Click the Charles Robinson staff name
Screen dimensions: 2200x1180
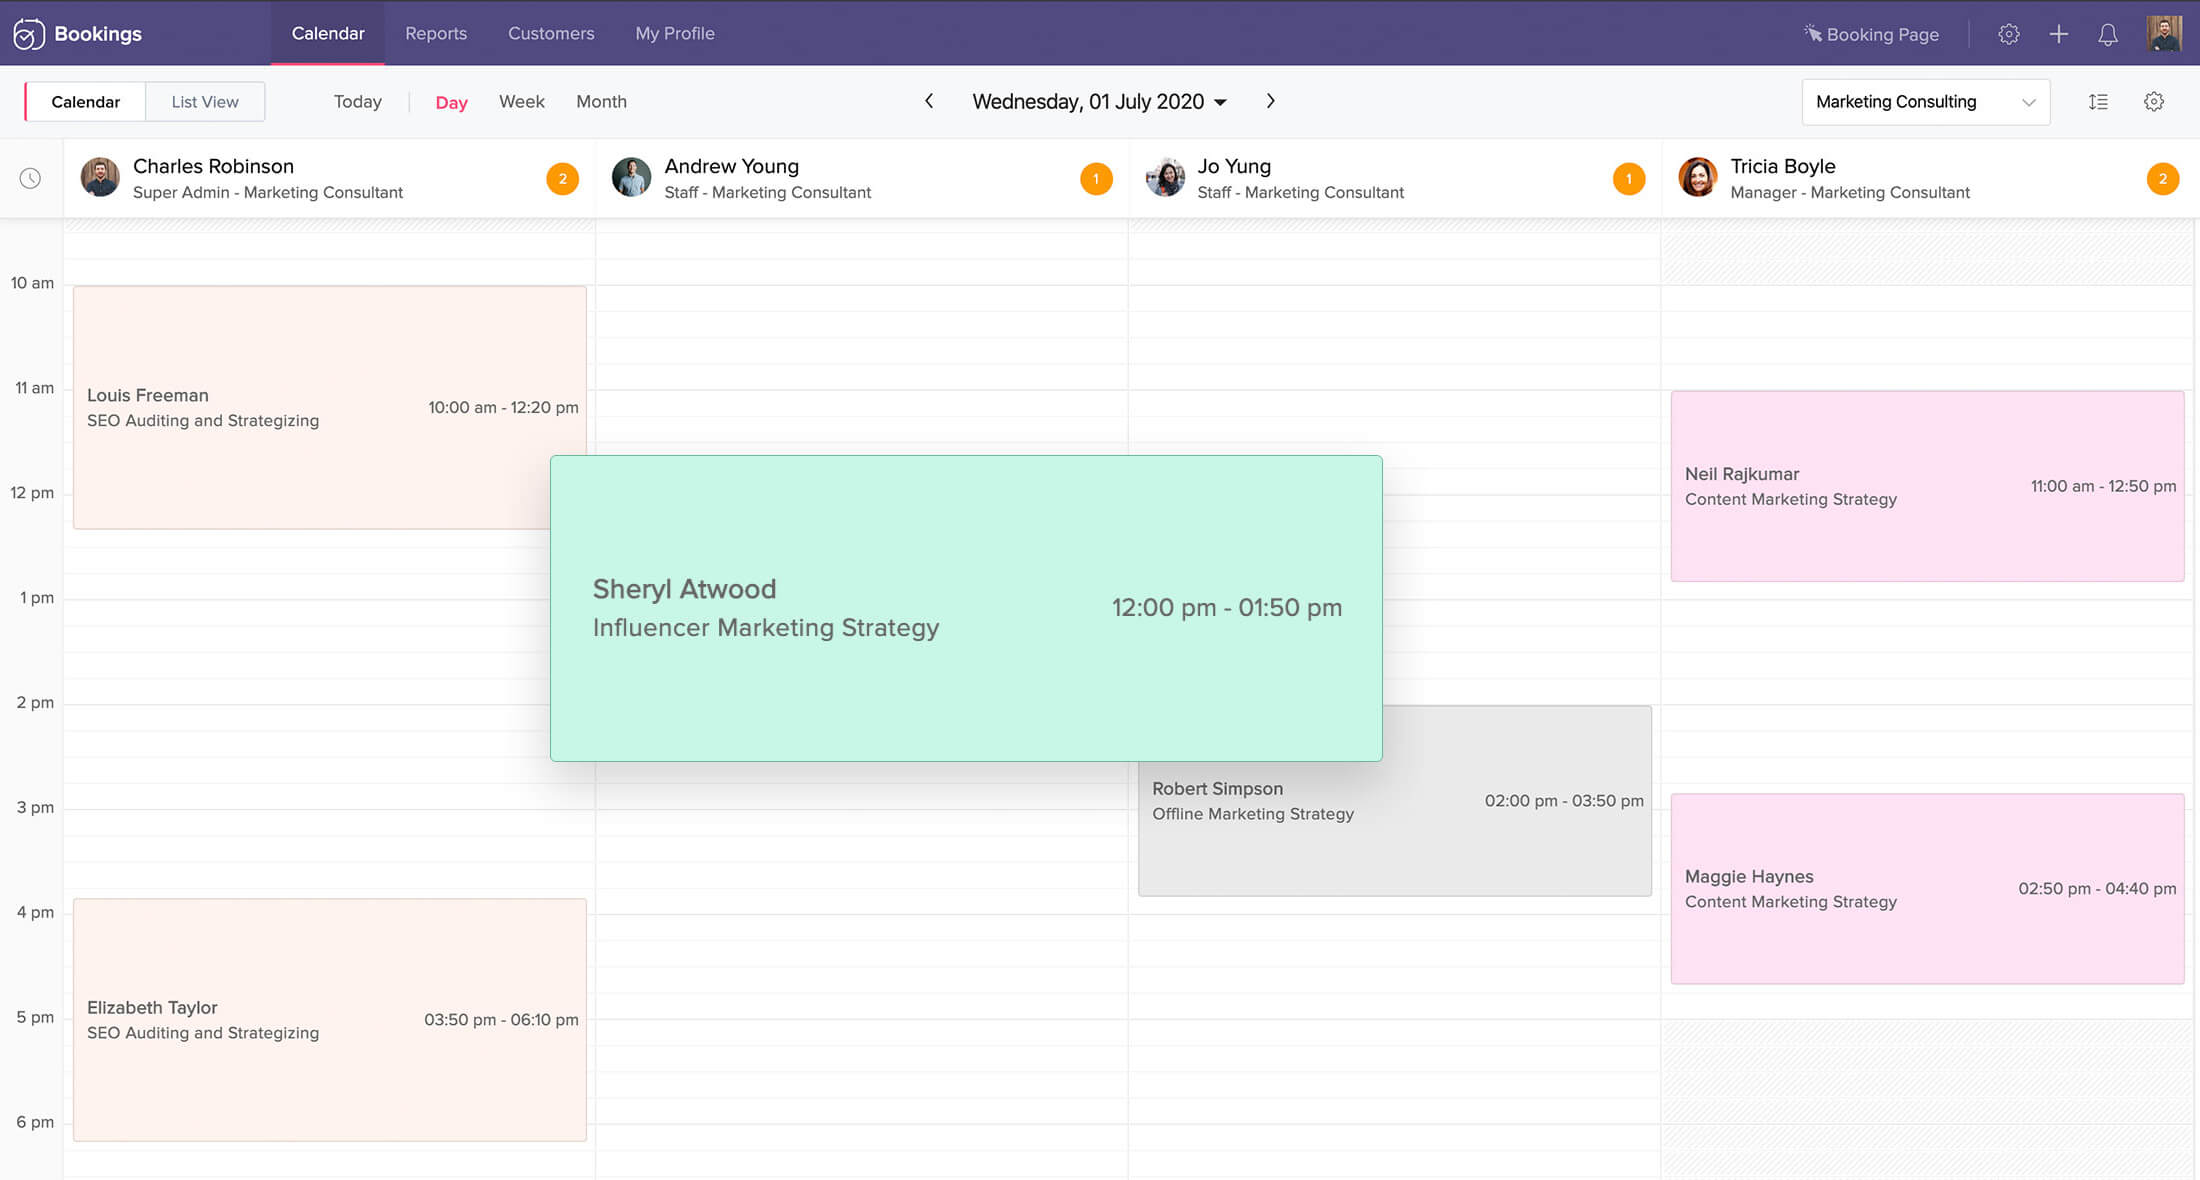(x=214, y=166)
